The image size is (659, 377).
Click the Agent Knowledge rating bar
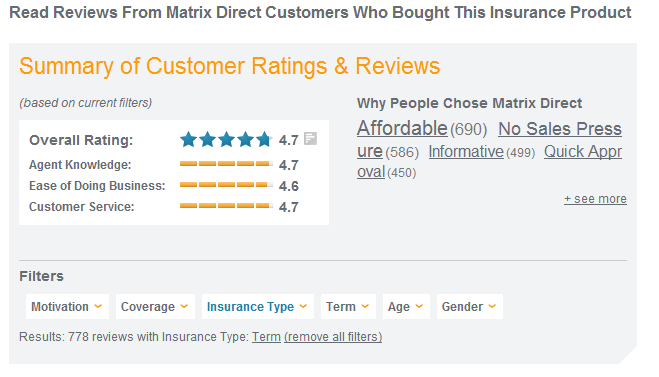point(226,164)
